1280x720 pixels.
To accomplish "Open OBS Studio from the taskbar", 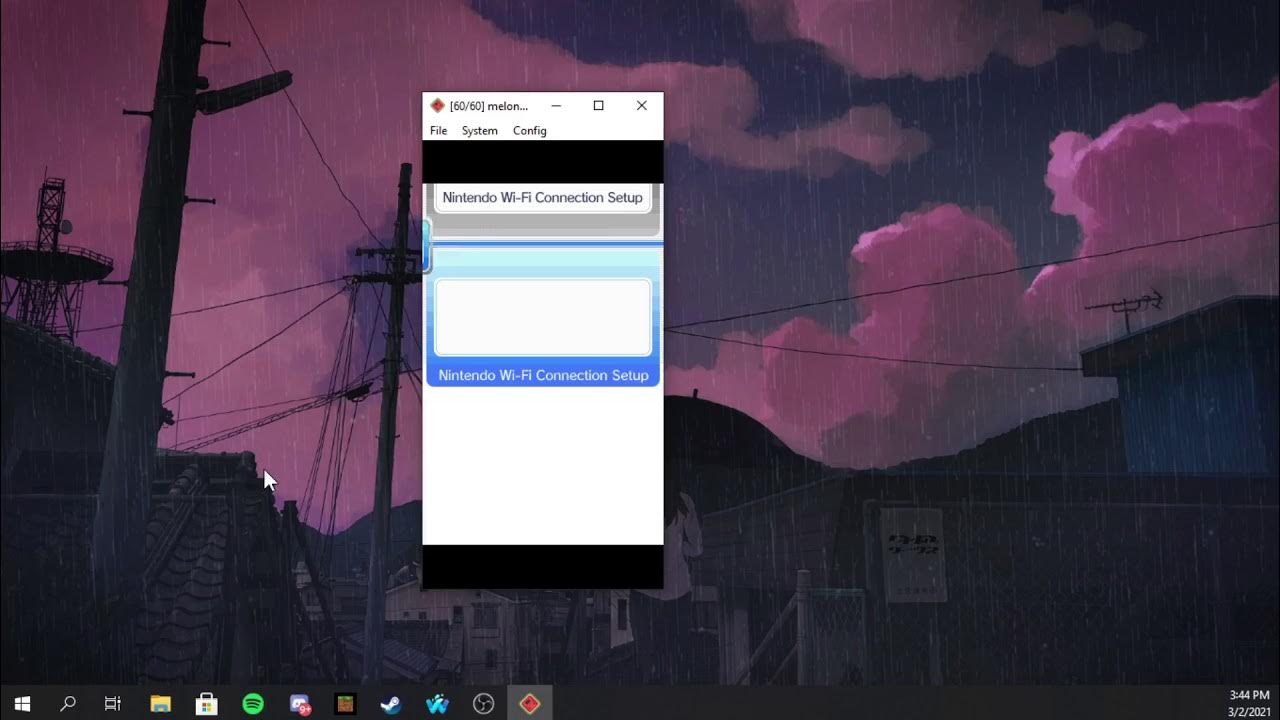I will 483,704.
